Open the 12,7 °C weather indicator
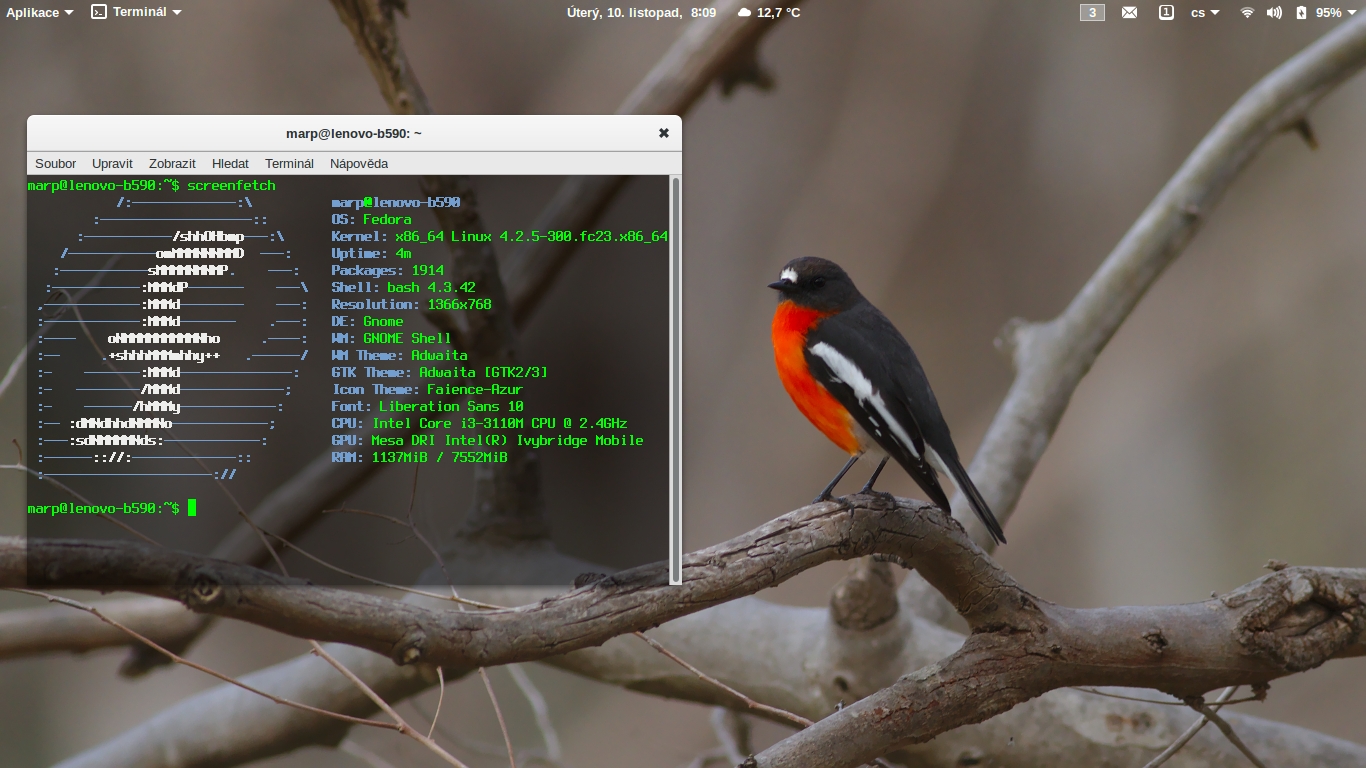This screenshot has height=768, width=1366. click(779, 13)
